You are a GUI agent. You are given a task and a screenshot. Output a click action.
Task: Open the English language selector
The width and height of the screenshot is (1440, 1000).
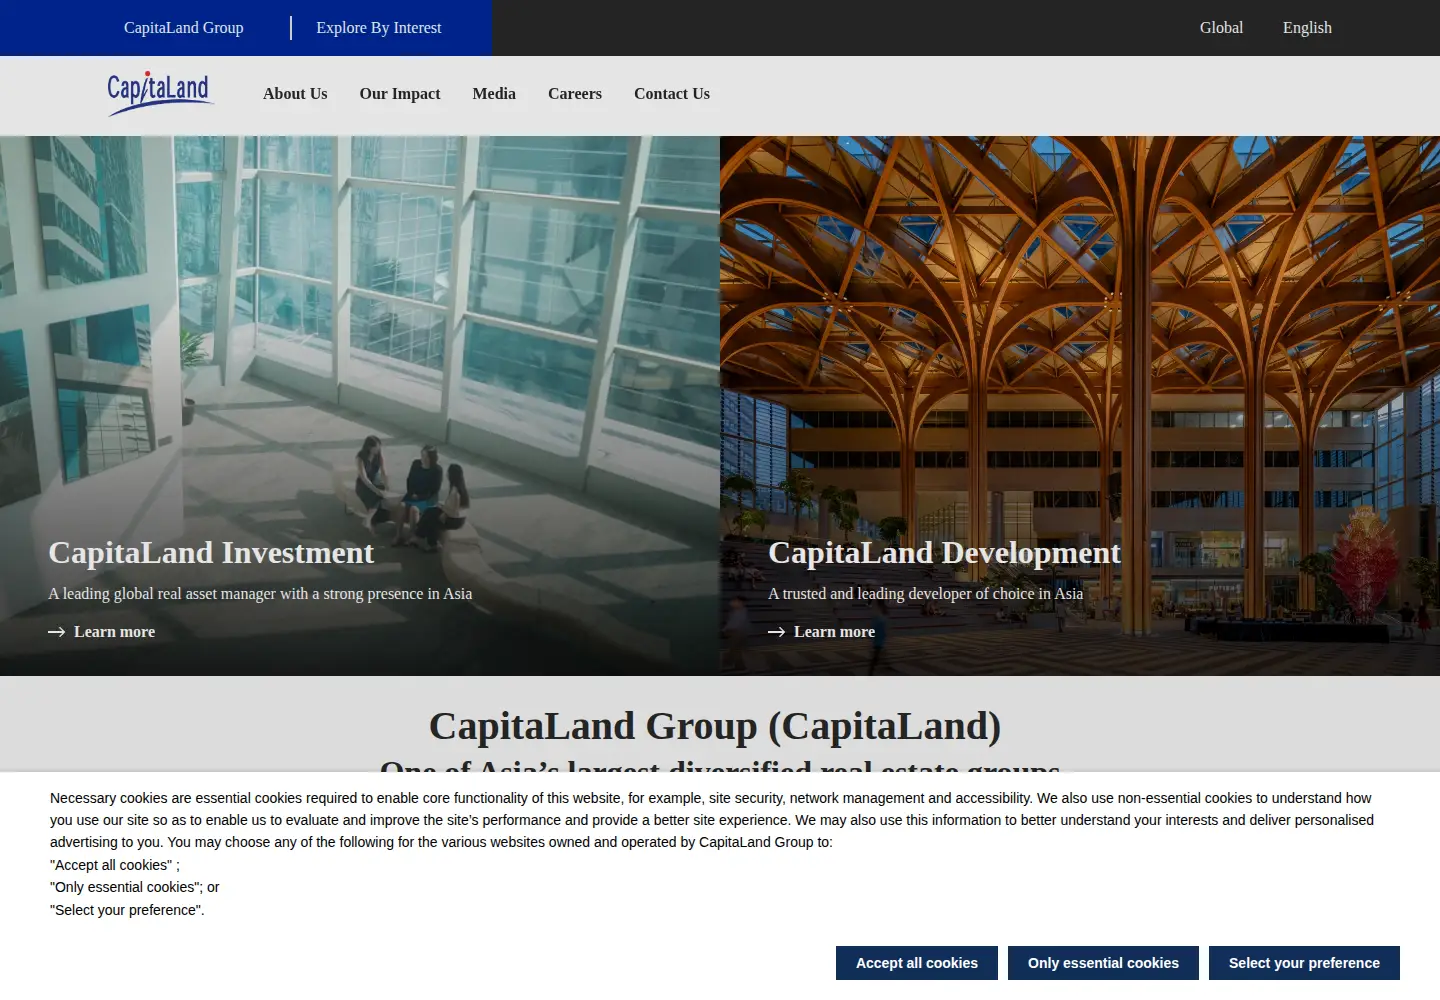[x=1307, y=28]
